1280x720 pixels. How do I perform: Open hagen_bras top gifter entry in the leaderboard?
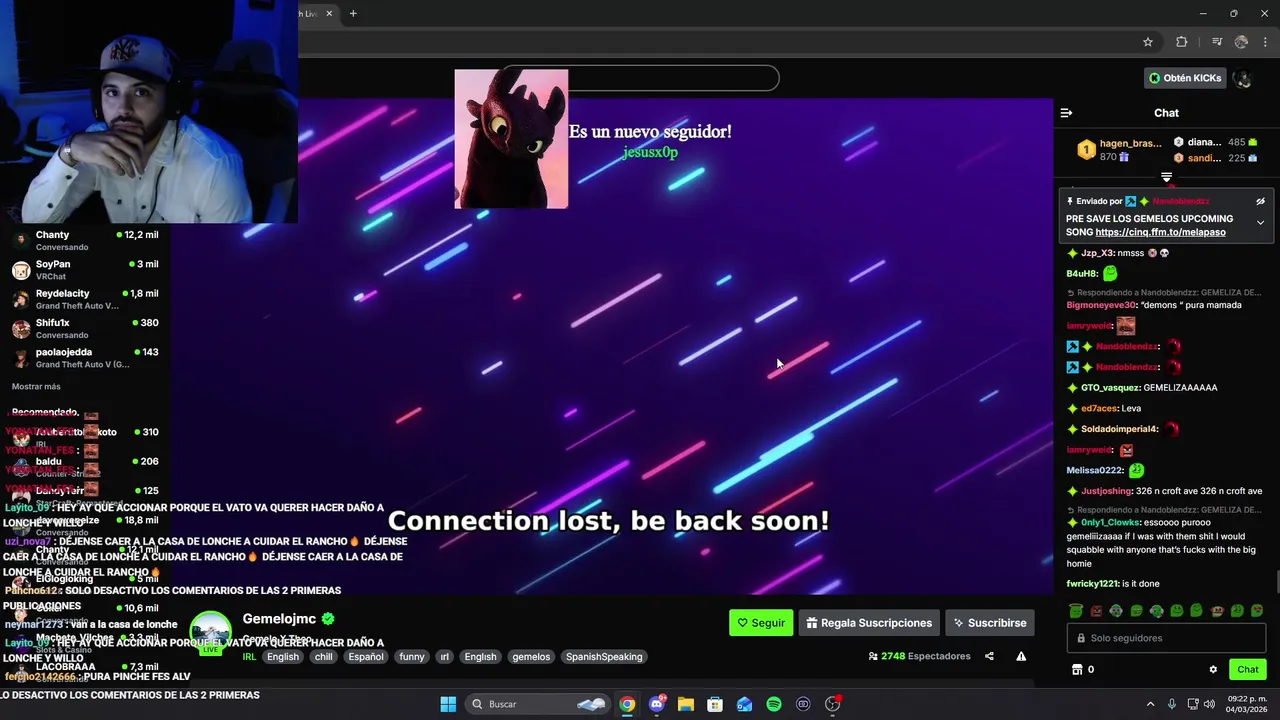click(1120, 150)
